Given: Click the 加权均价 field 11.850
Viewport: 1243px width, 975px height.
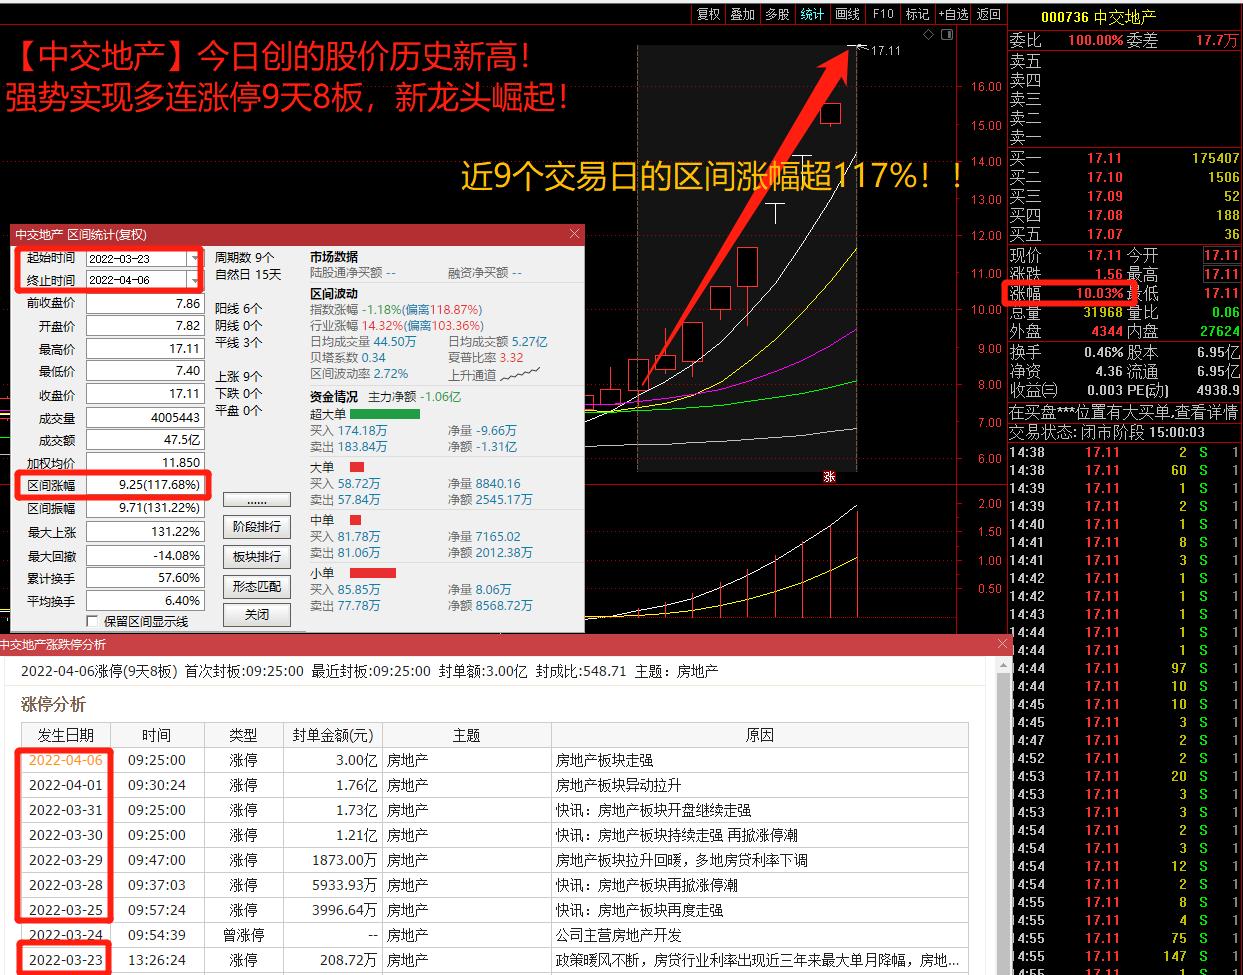Looking at the screenshot, I should pos(145,462).
